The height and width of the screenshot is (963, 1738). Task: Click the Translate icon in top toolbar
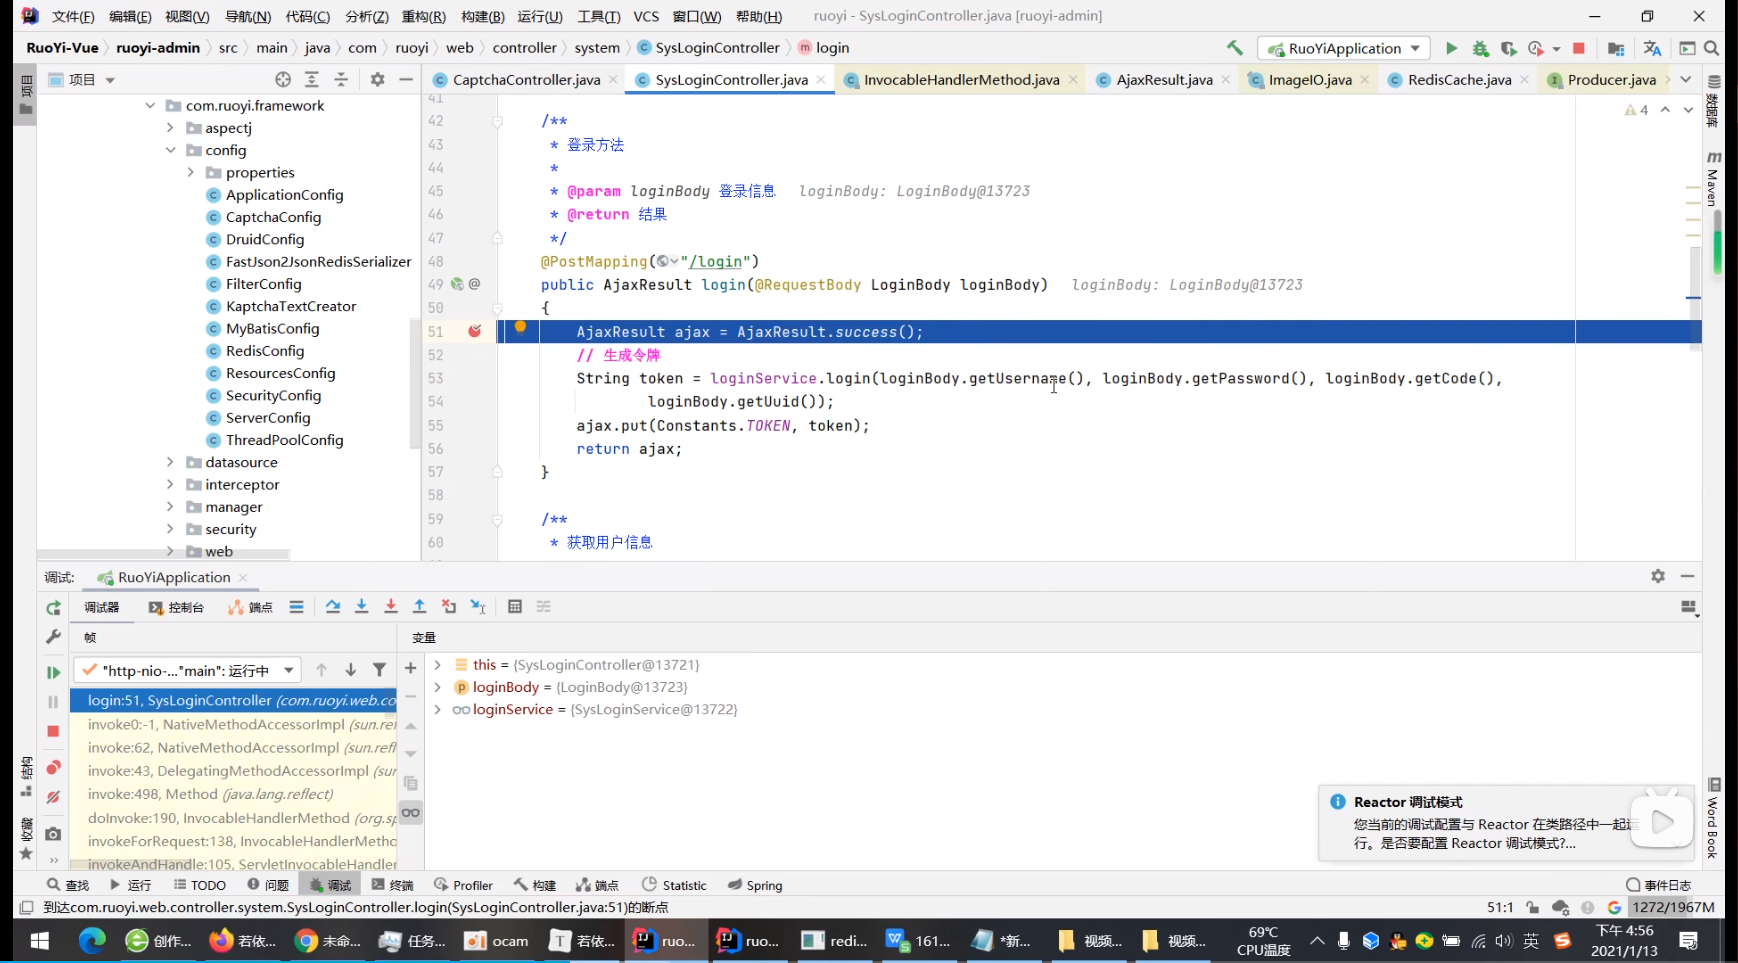click(x=1652, y=48)
